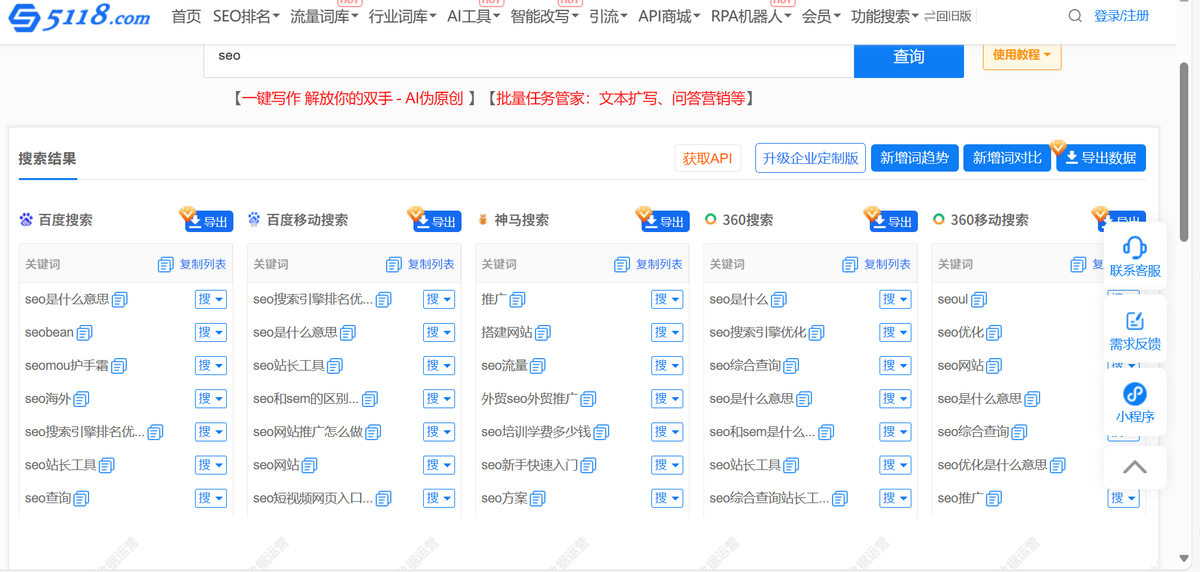The width and height of the screenshot is (1200, 572).
Task: Copy keyword 'seo查询' in Baidu search column
Action: (82, 498)
